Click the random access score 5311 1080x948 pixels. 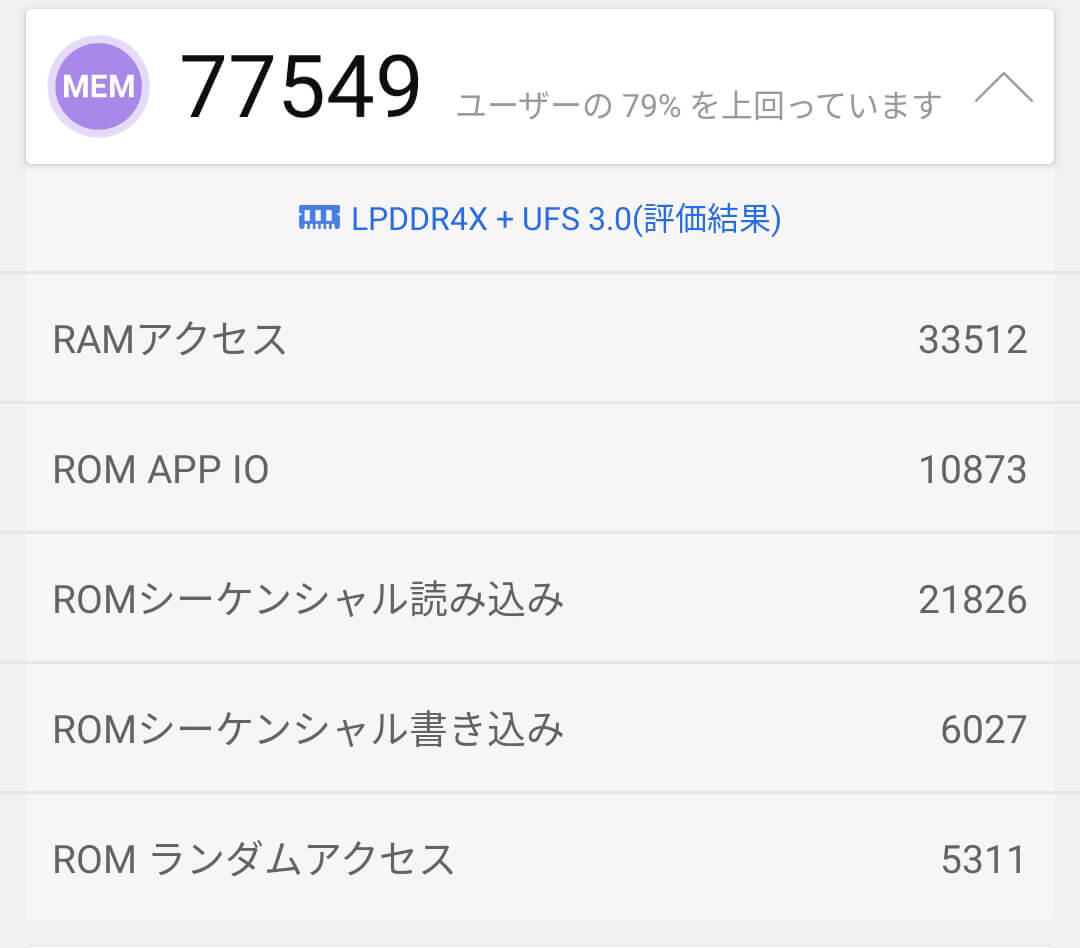[984, 859]
